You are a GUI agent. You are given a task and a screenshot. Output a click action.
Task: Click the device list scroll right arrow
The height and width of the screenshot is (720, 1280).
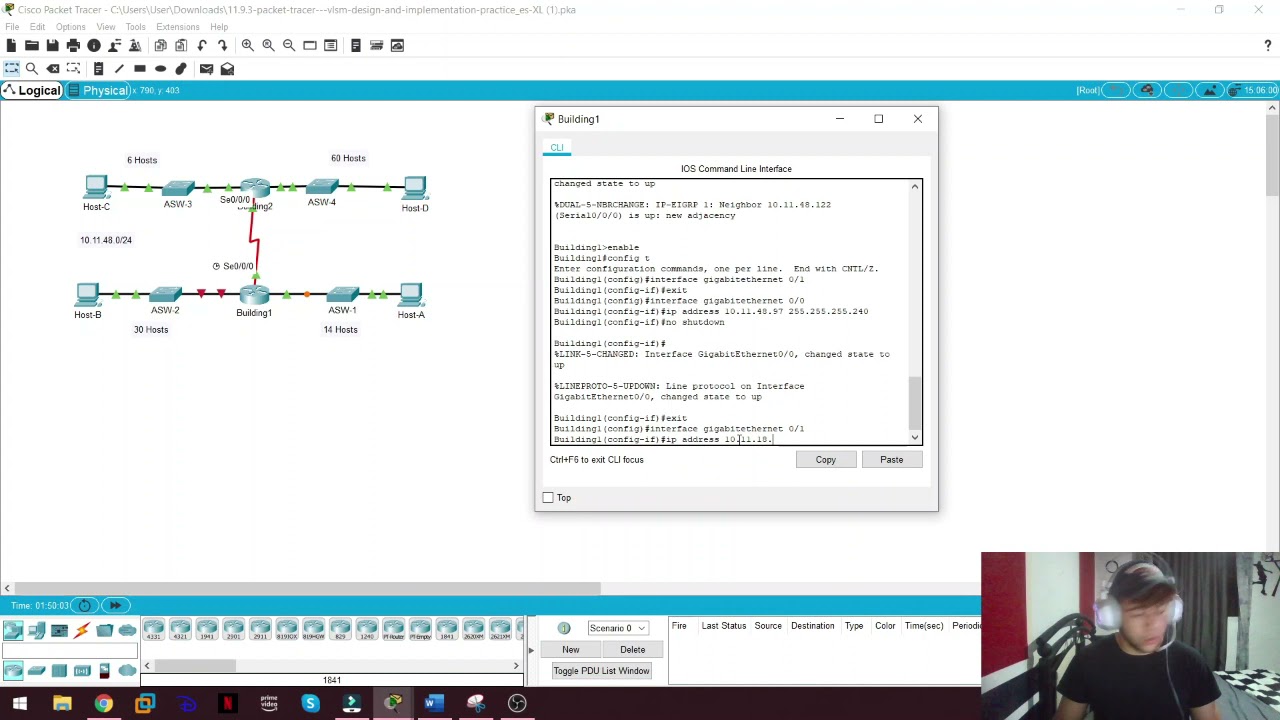point(516,666)
